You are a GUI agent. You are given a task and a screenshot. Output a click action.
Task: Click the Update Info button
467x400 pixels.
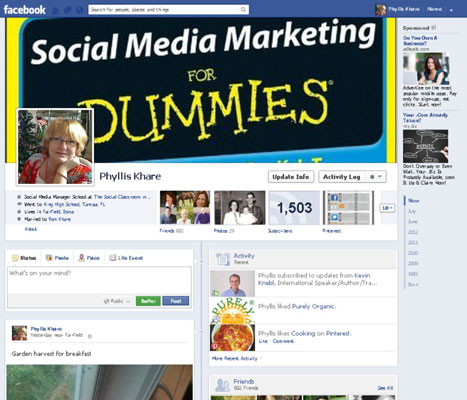[x=291, y=177]
